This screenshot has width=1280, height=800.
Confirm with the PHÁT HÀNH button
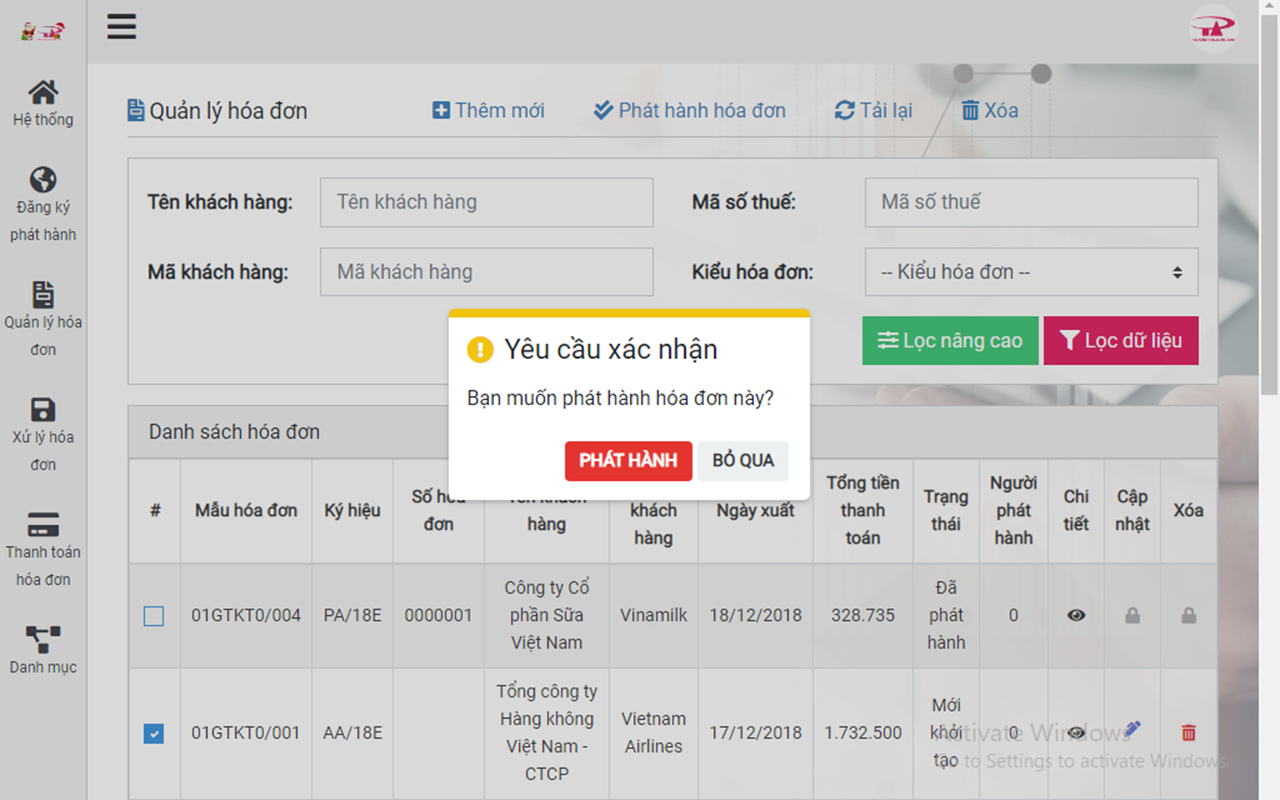[628, 461]
